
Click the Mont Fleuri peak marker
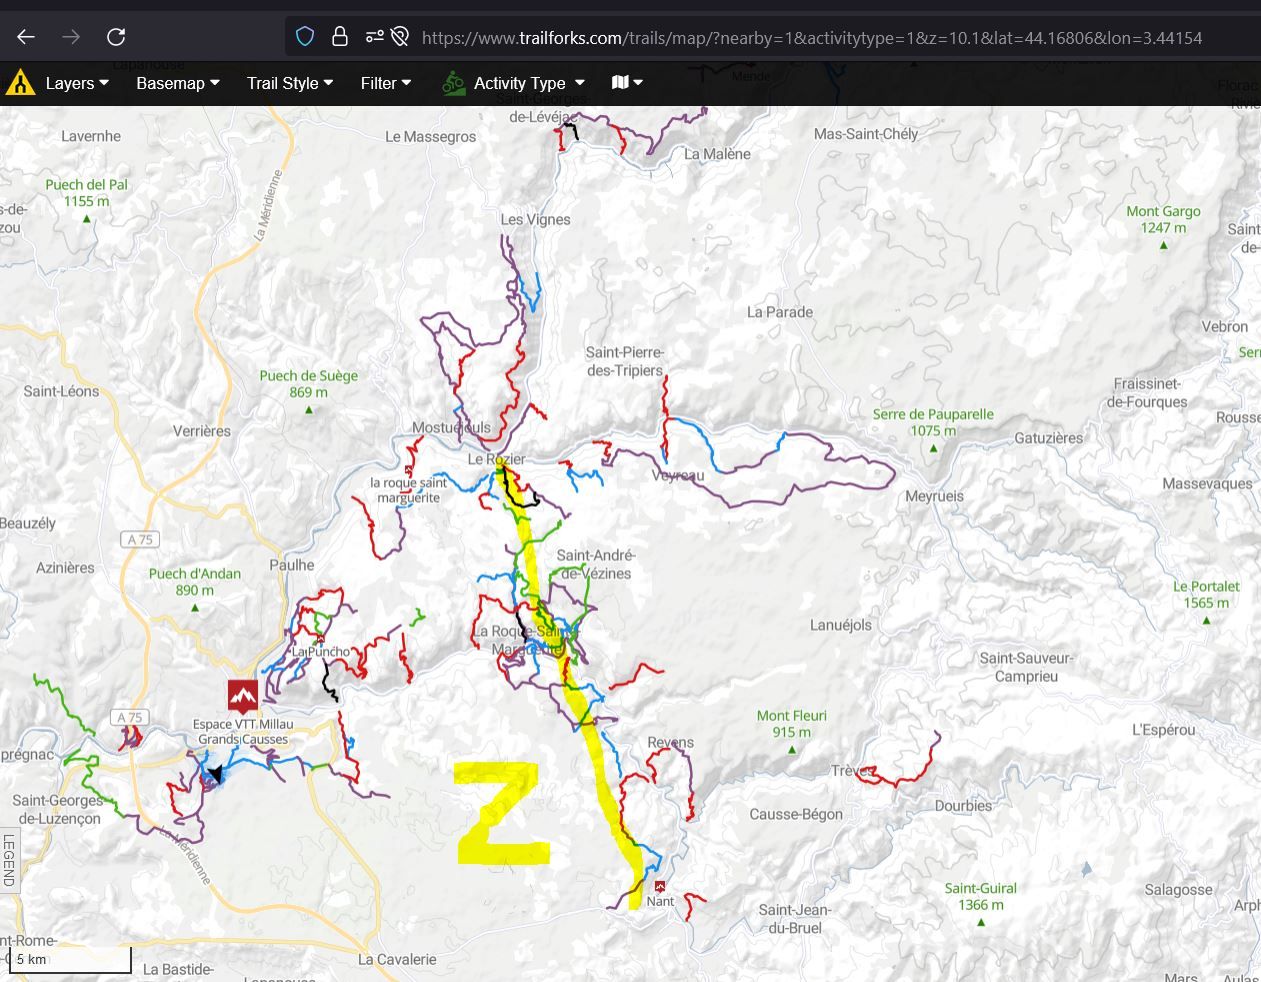click(x=791, y=749)
